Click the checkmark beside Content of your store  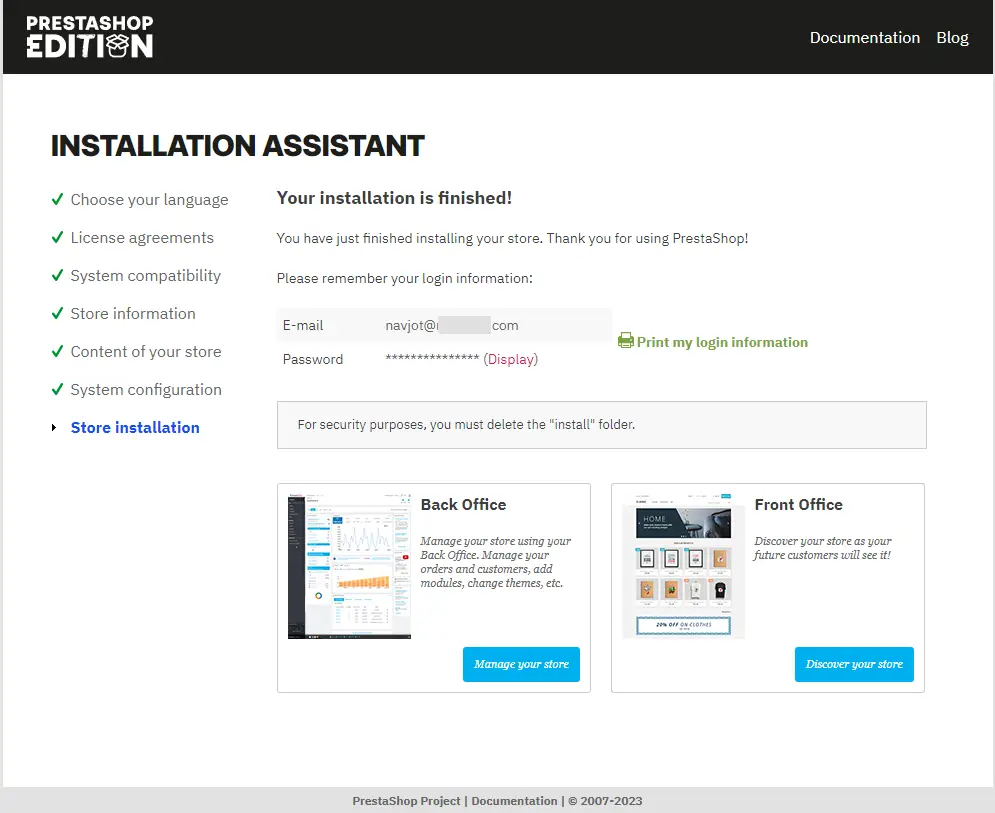(x=57, y=351)
